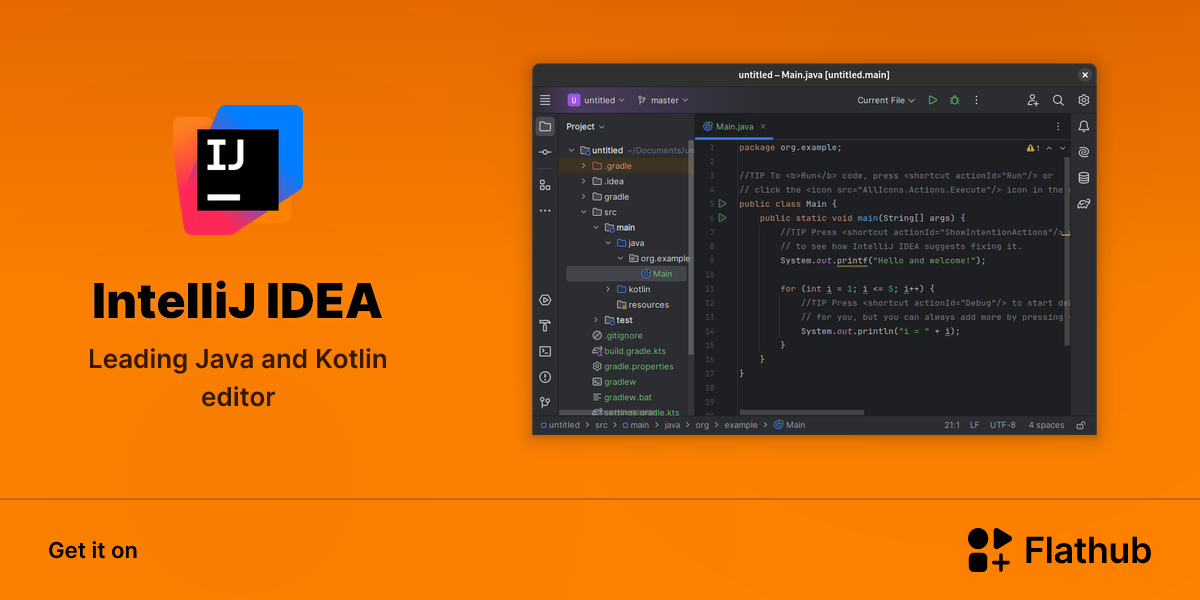Open the master branch dropdown
This screenshot has width=1200, height=600.
tap(663, 100)
